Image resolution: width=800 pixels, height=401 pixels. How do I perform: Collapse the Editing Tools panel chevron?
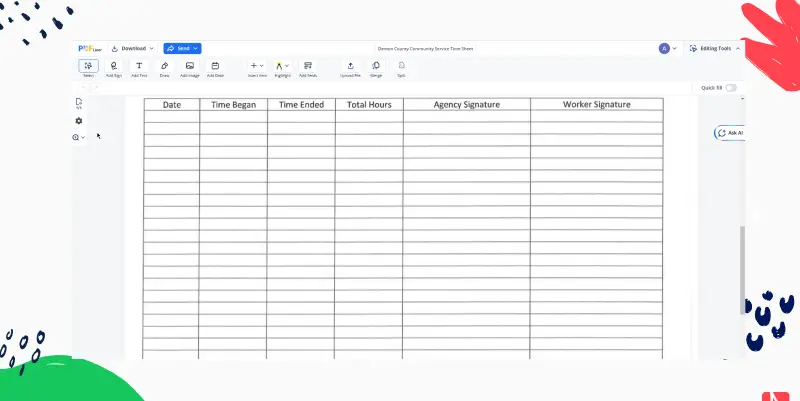pyautogui.click(x=738, y=48)
